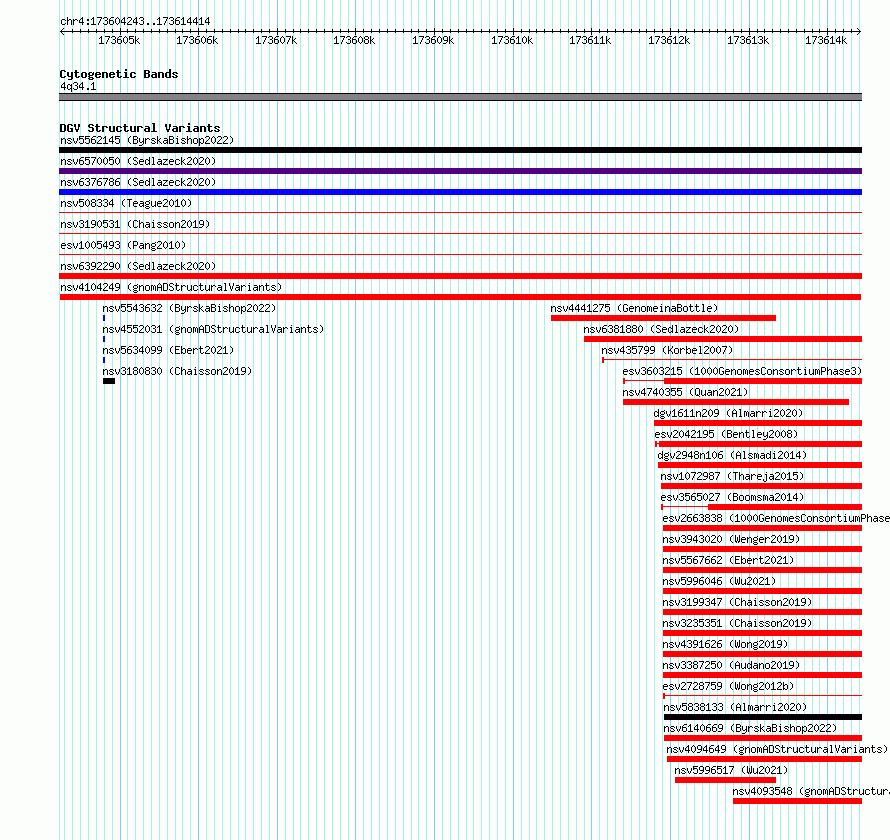Click esv3603215 (1000GenomesConsortiumPhase3) label
This screenshot has height=840, width=890.
click(x=742, y=371)
